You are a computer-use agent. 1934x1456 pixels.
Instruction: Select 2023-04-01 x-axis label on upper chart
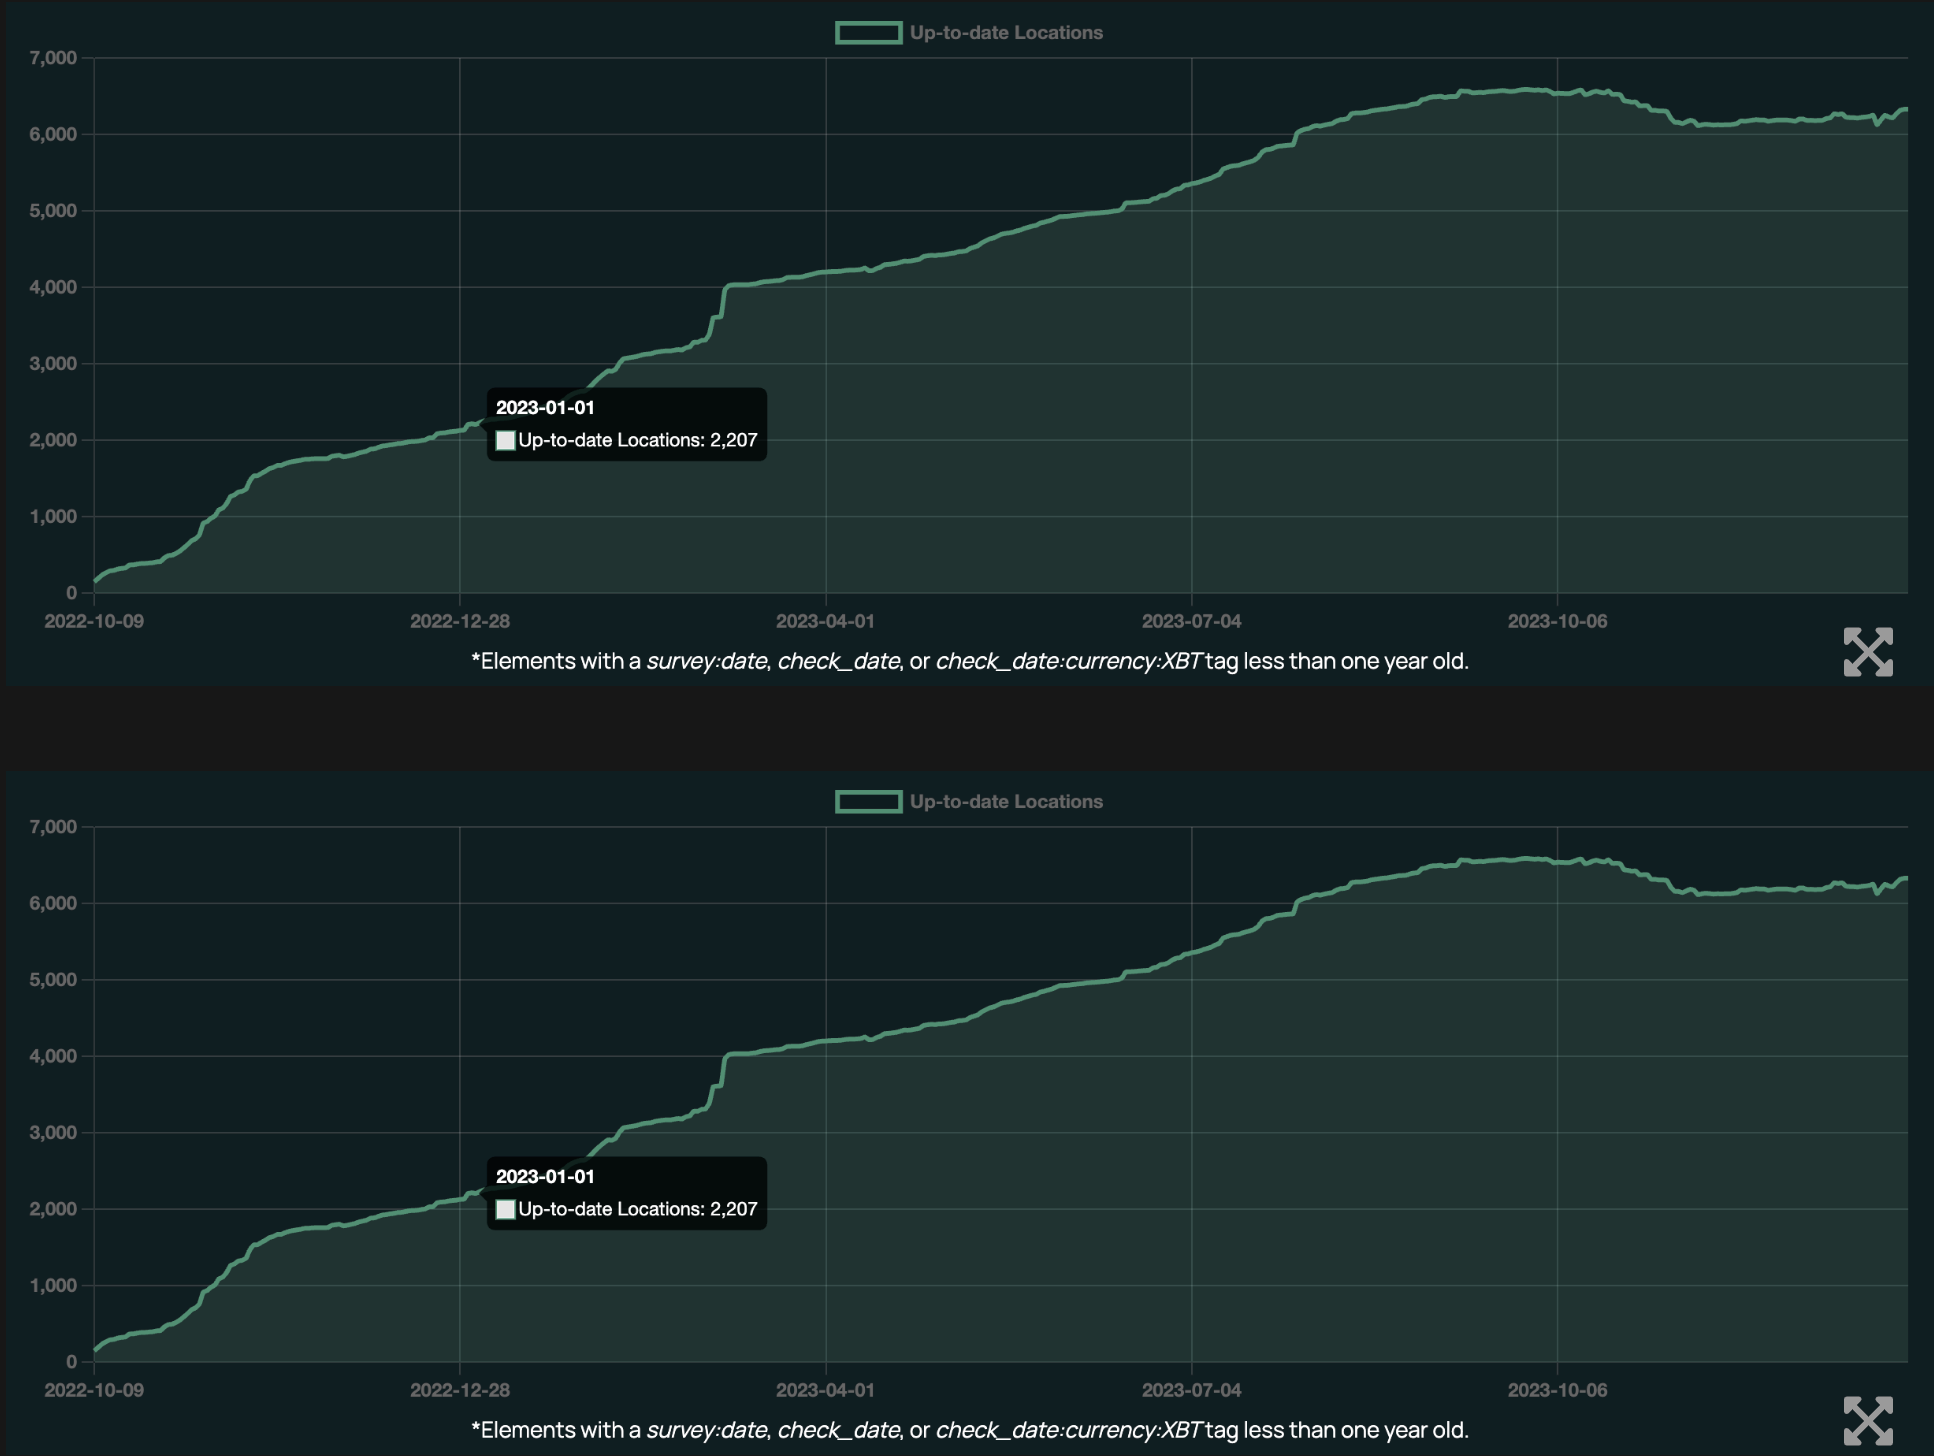click(x=825, y=621)
